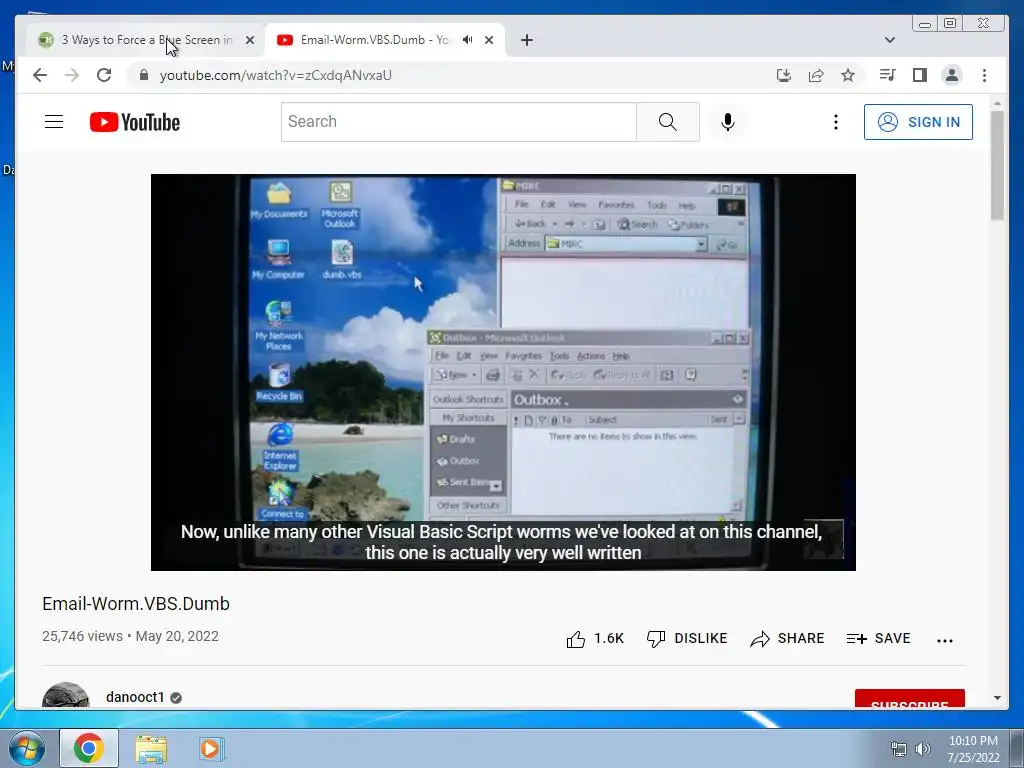Open the danooct1 channel avatar
1024x768 pixels.
point(66,696)
